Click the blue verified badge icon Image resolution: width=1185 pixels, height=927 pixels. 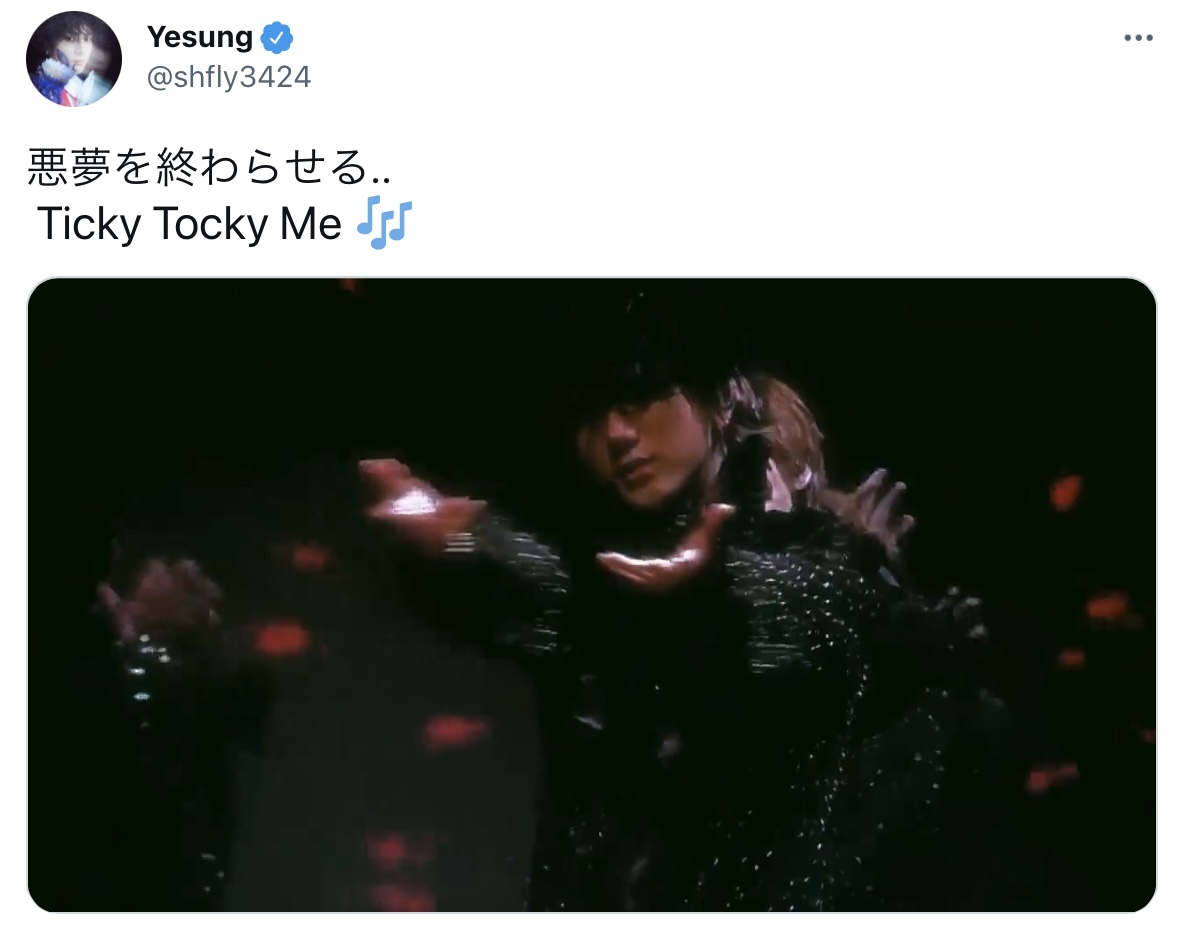277,38
